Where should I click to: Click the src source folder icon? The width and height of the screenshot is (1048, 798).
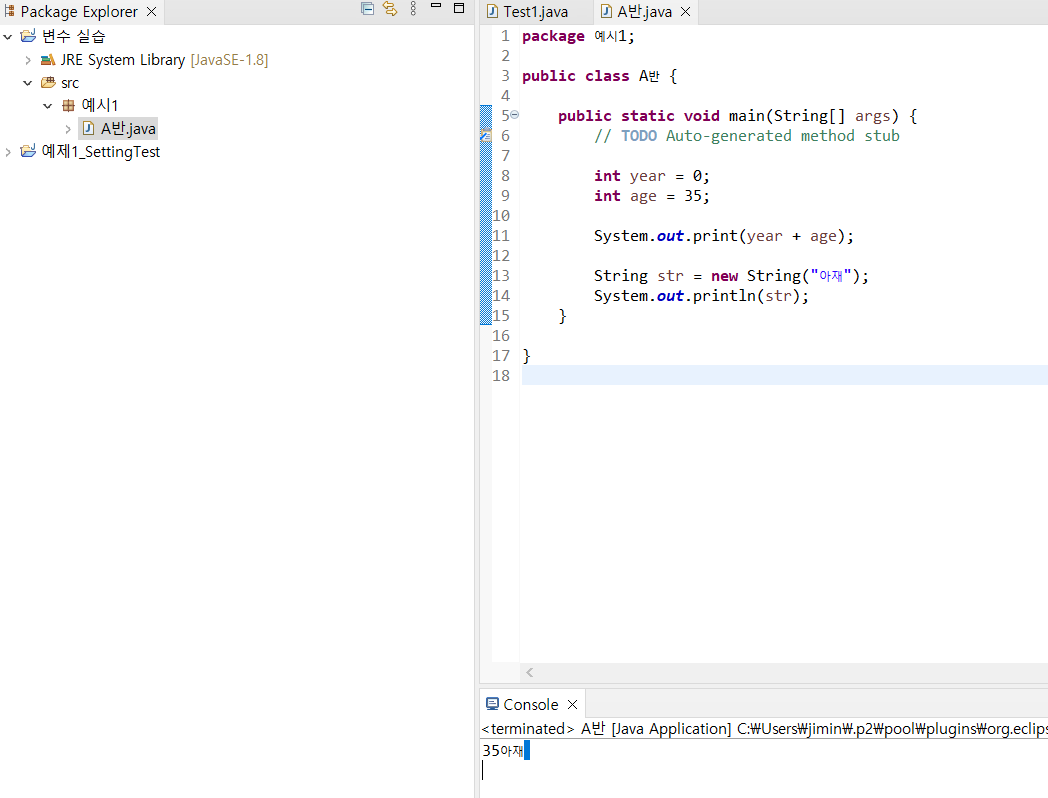(48, 83)
